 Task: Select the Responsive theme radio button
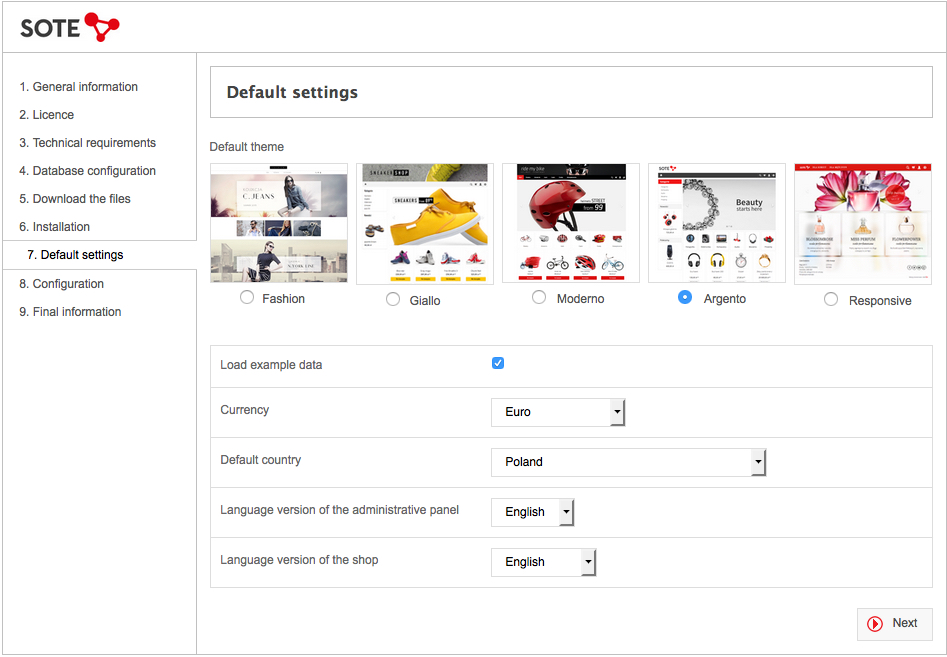(x=831, y=299)
